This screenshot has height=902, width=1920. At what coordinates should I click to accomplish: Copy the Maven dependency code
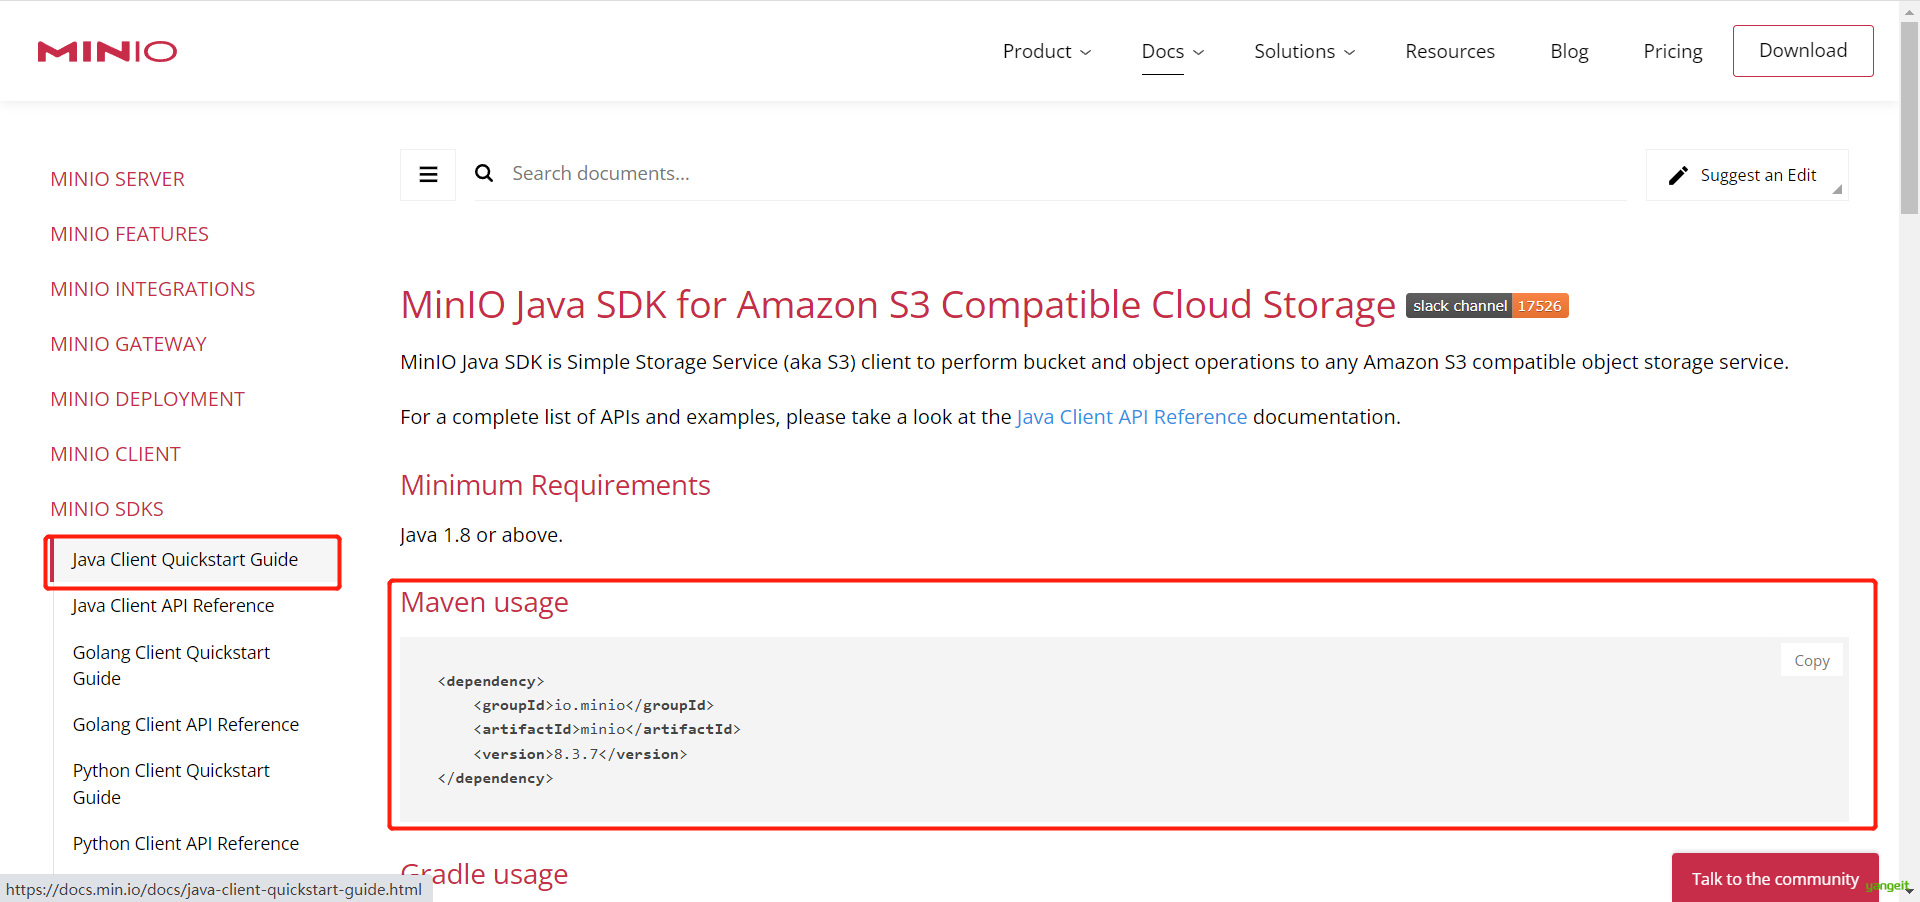pos(1811,660)
